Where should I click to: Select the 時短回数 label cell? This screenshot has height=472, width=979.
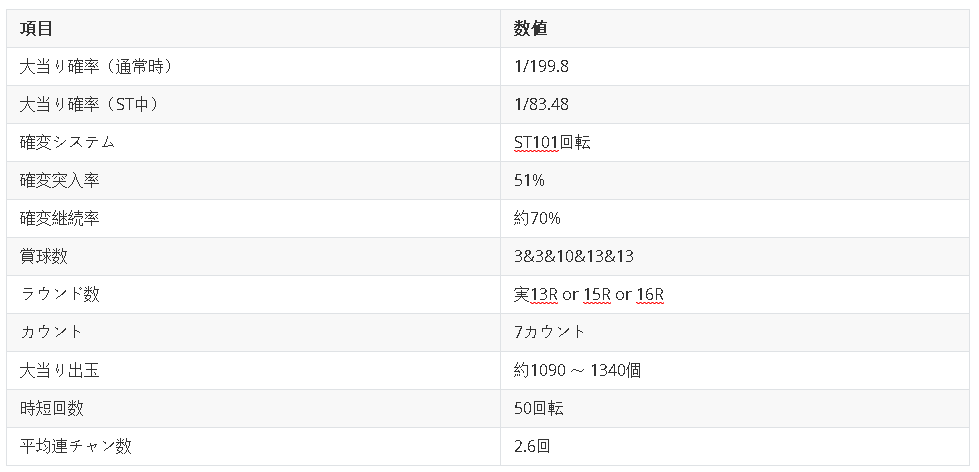coord(52,409)
